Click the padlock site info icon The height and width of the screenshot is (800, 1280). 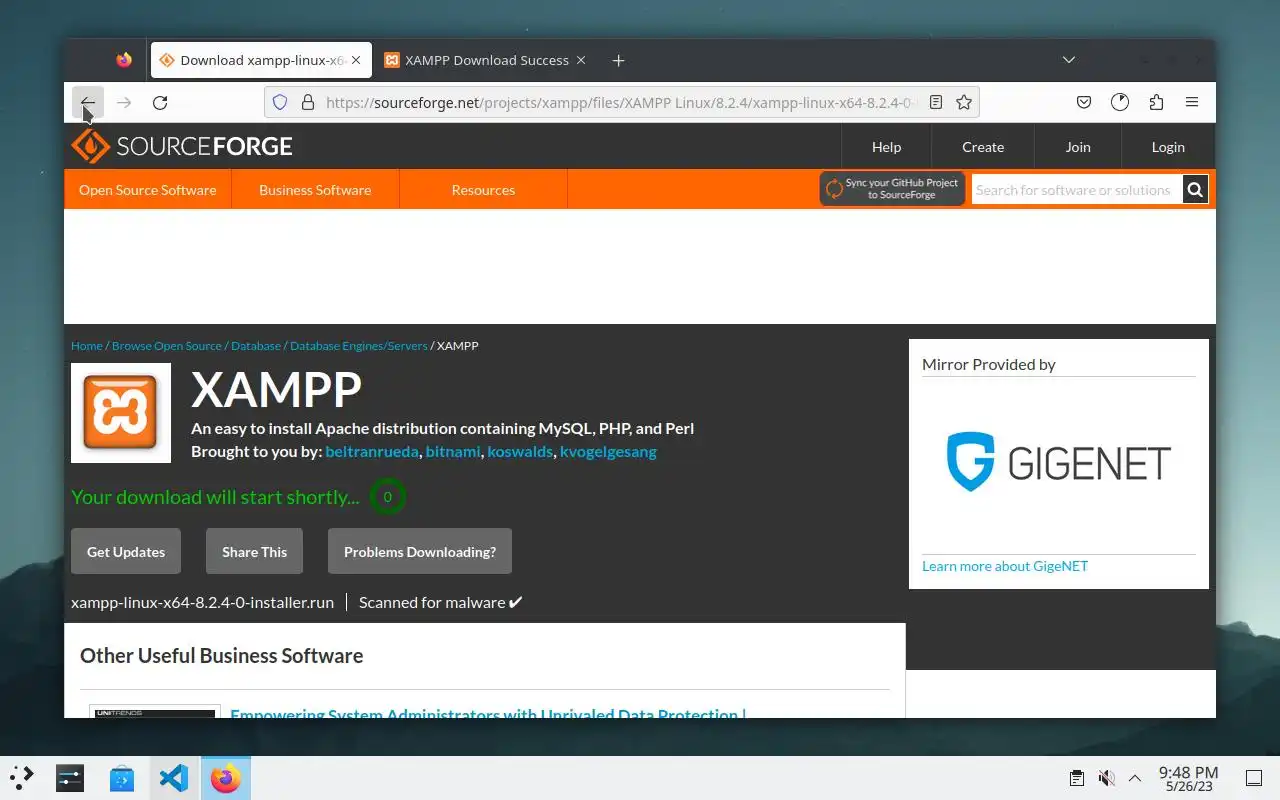tap(307, 102)
